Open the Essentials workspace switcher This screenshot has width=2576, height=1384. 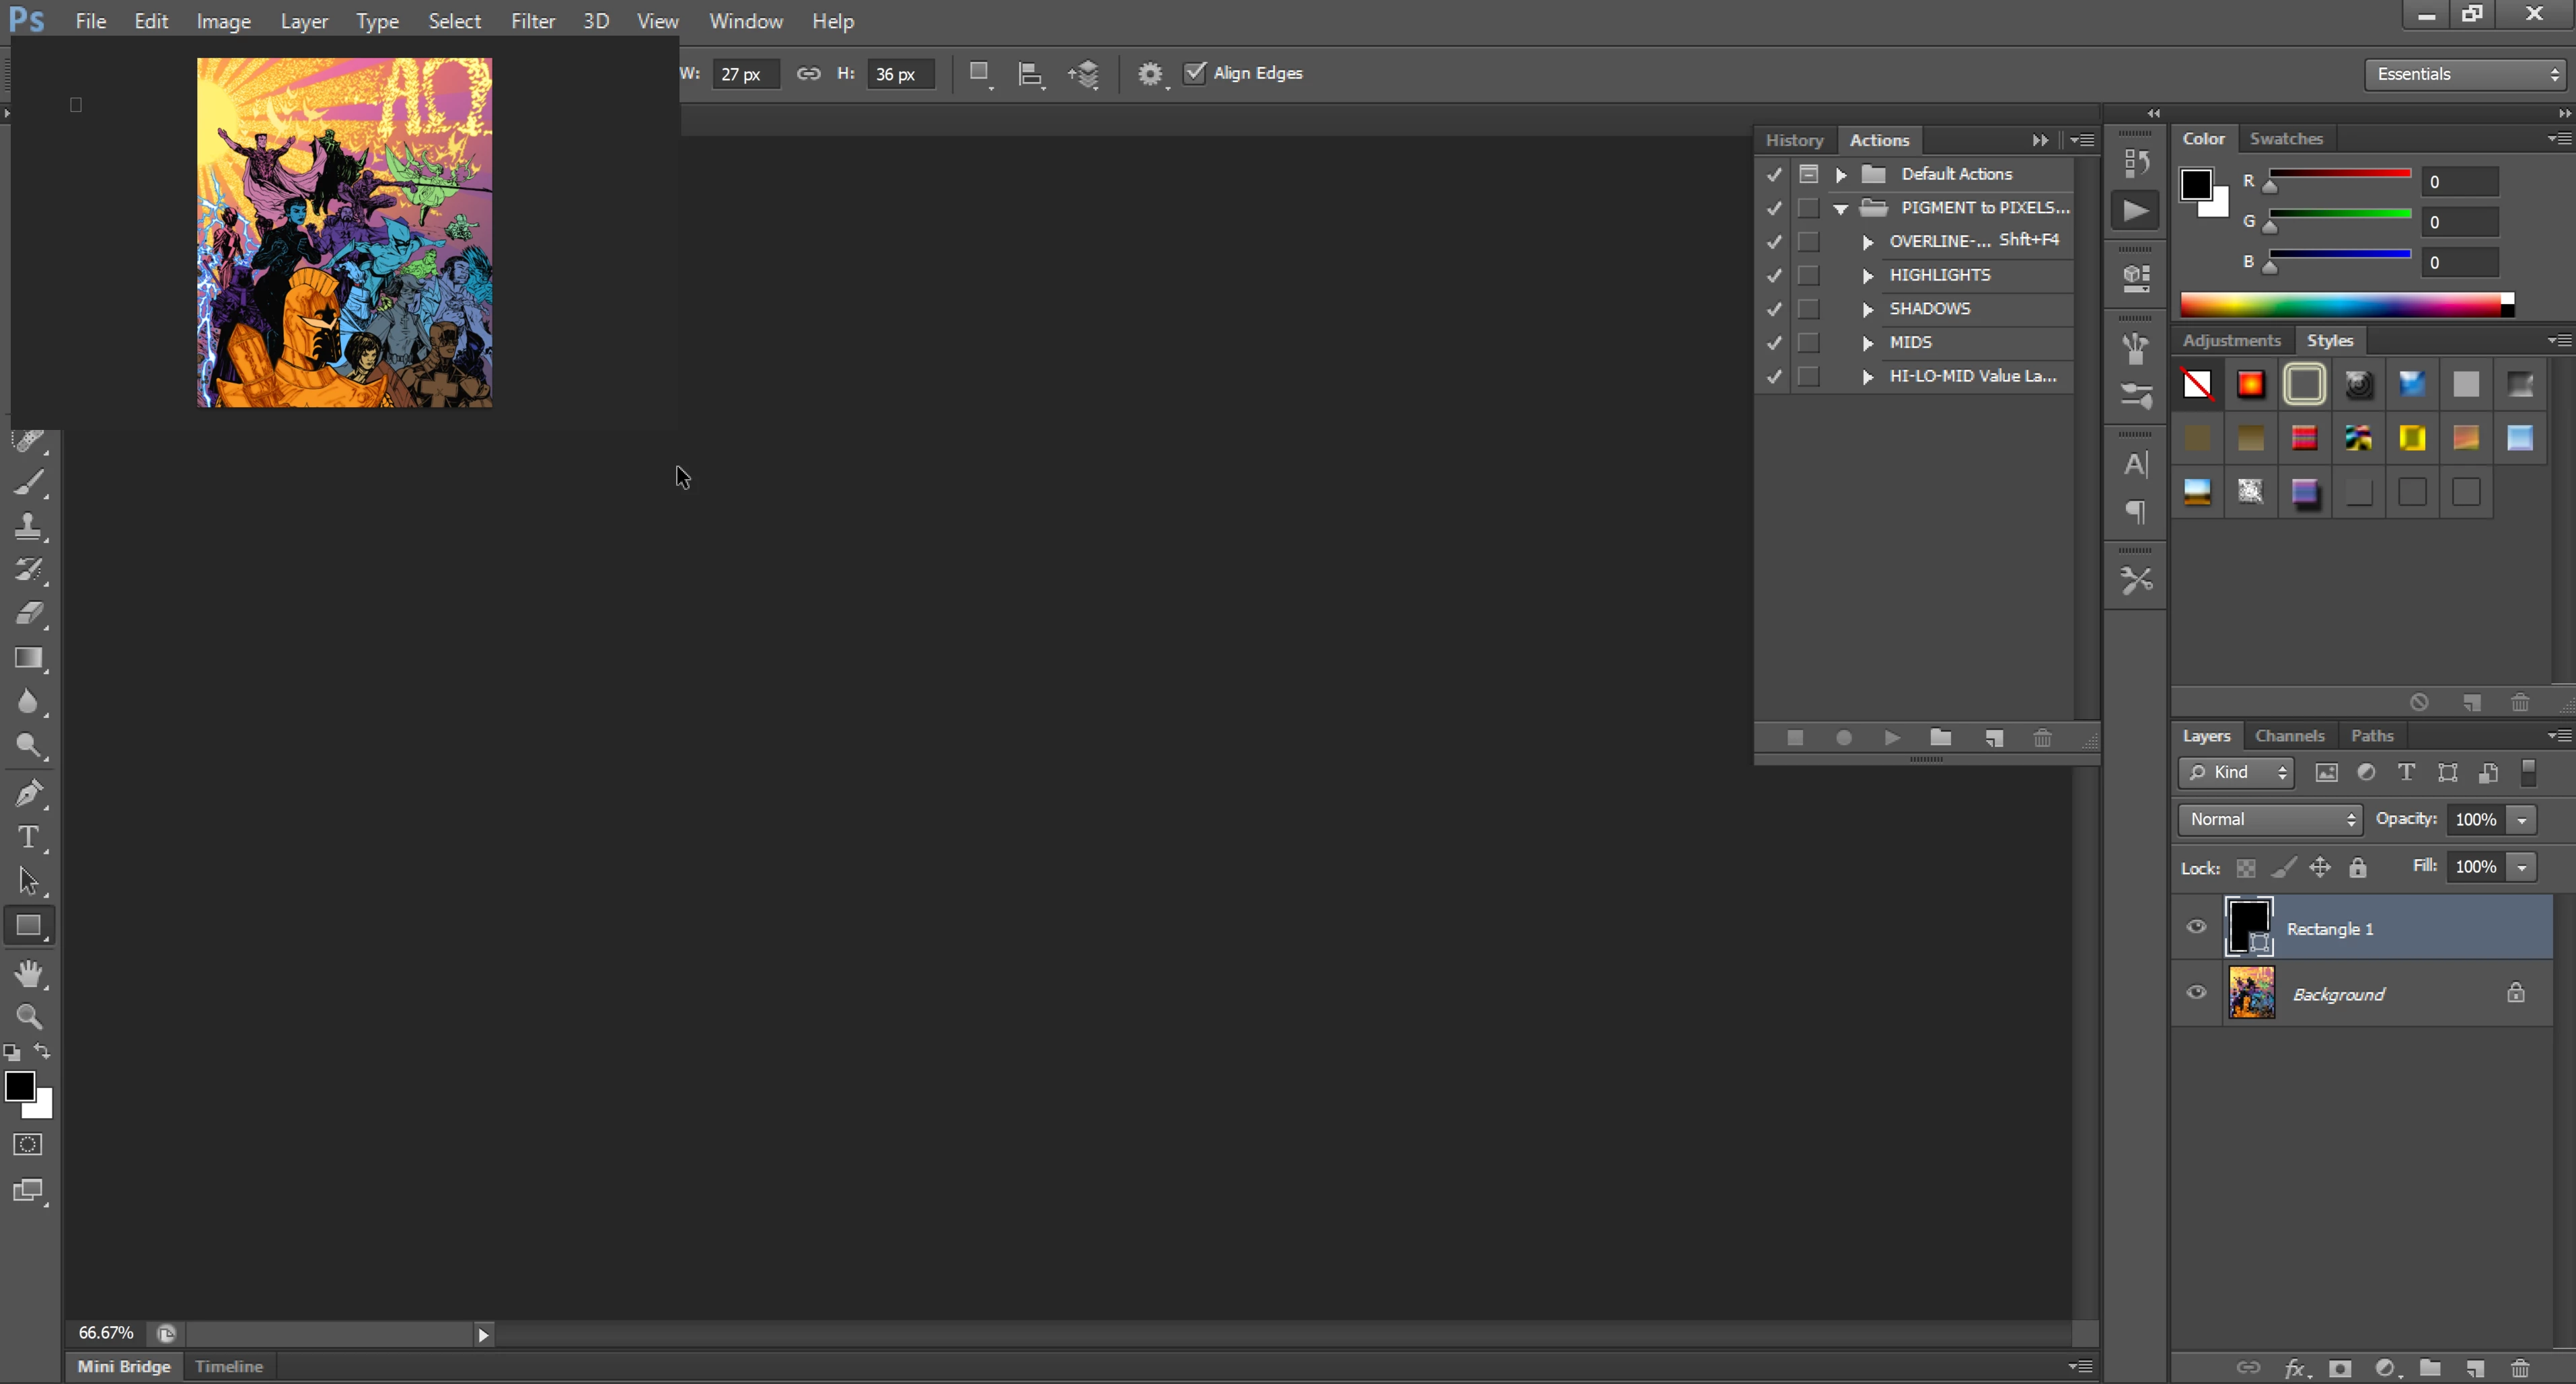[2465, 74]
